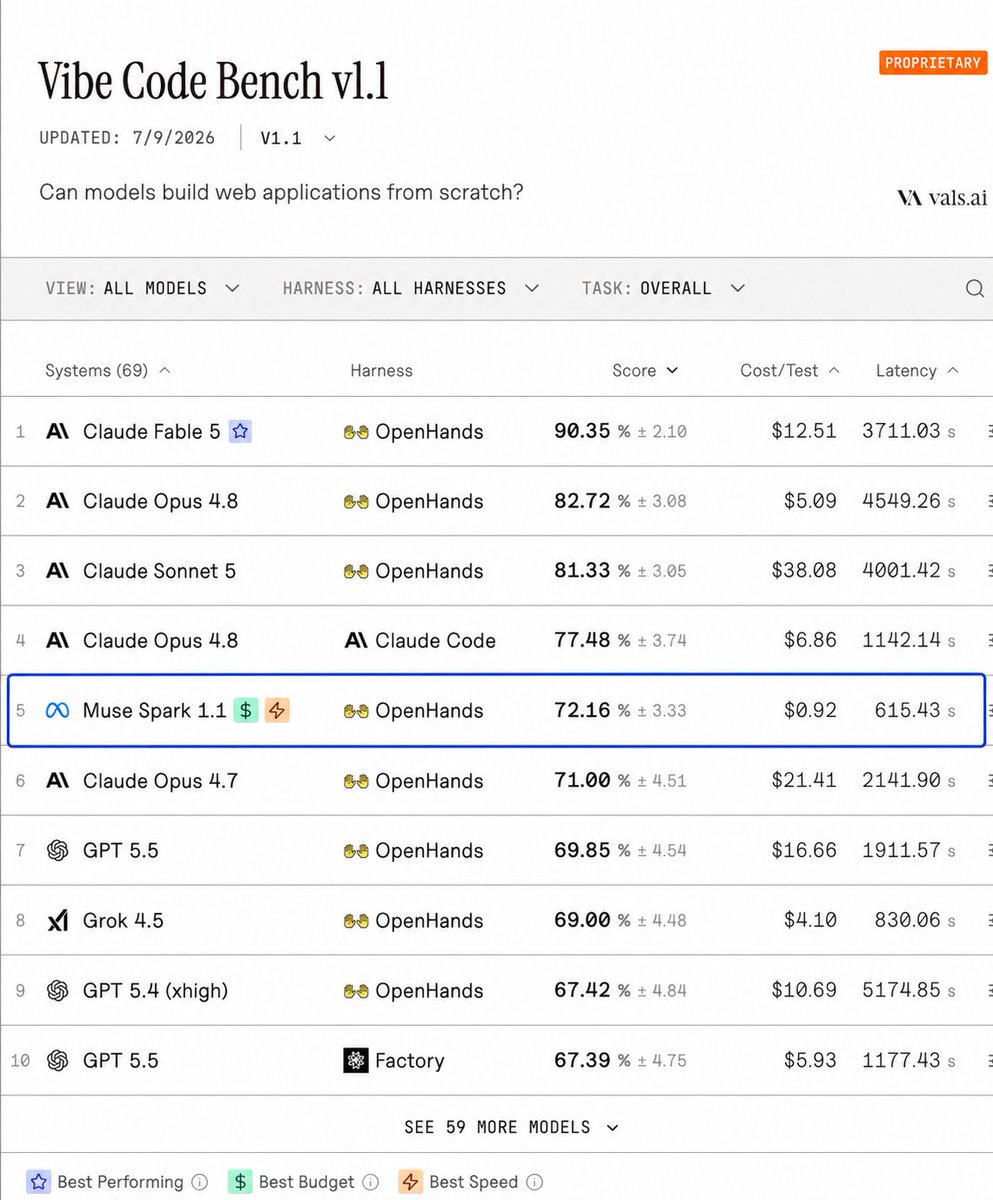Click the Claude Code harness label
Screen dimensions: 993x1200
point(435,641)
